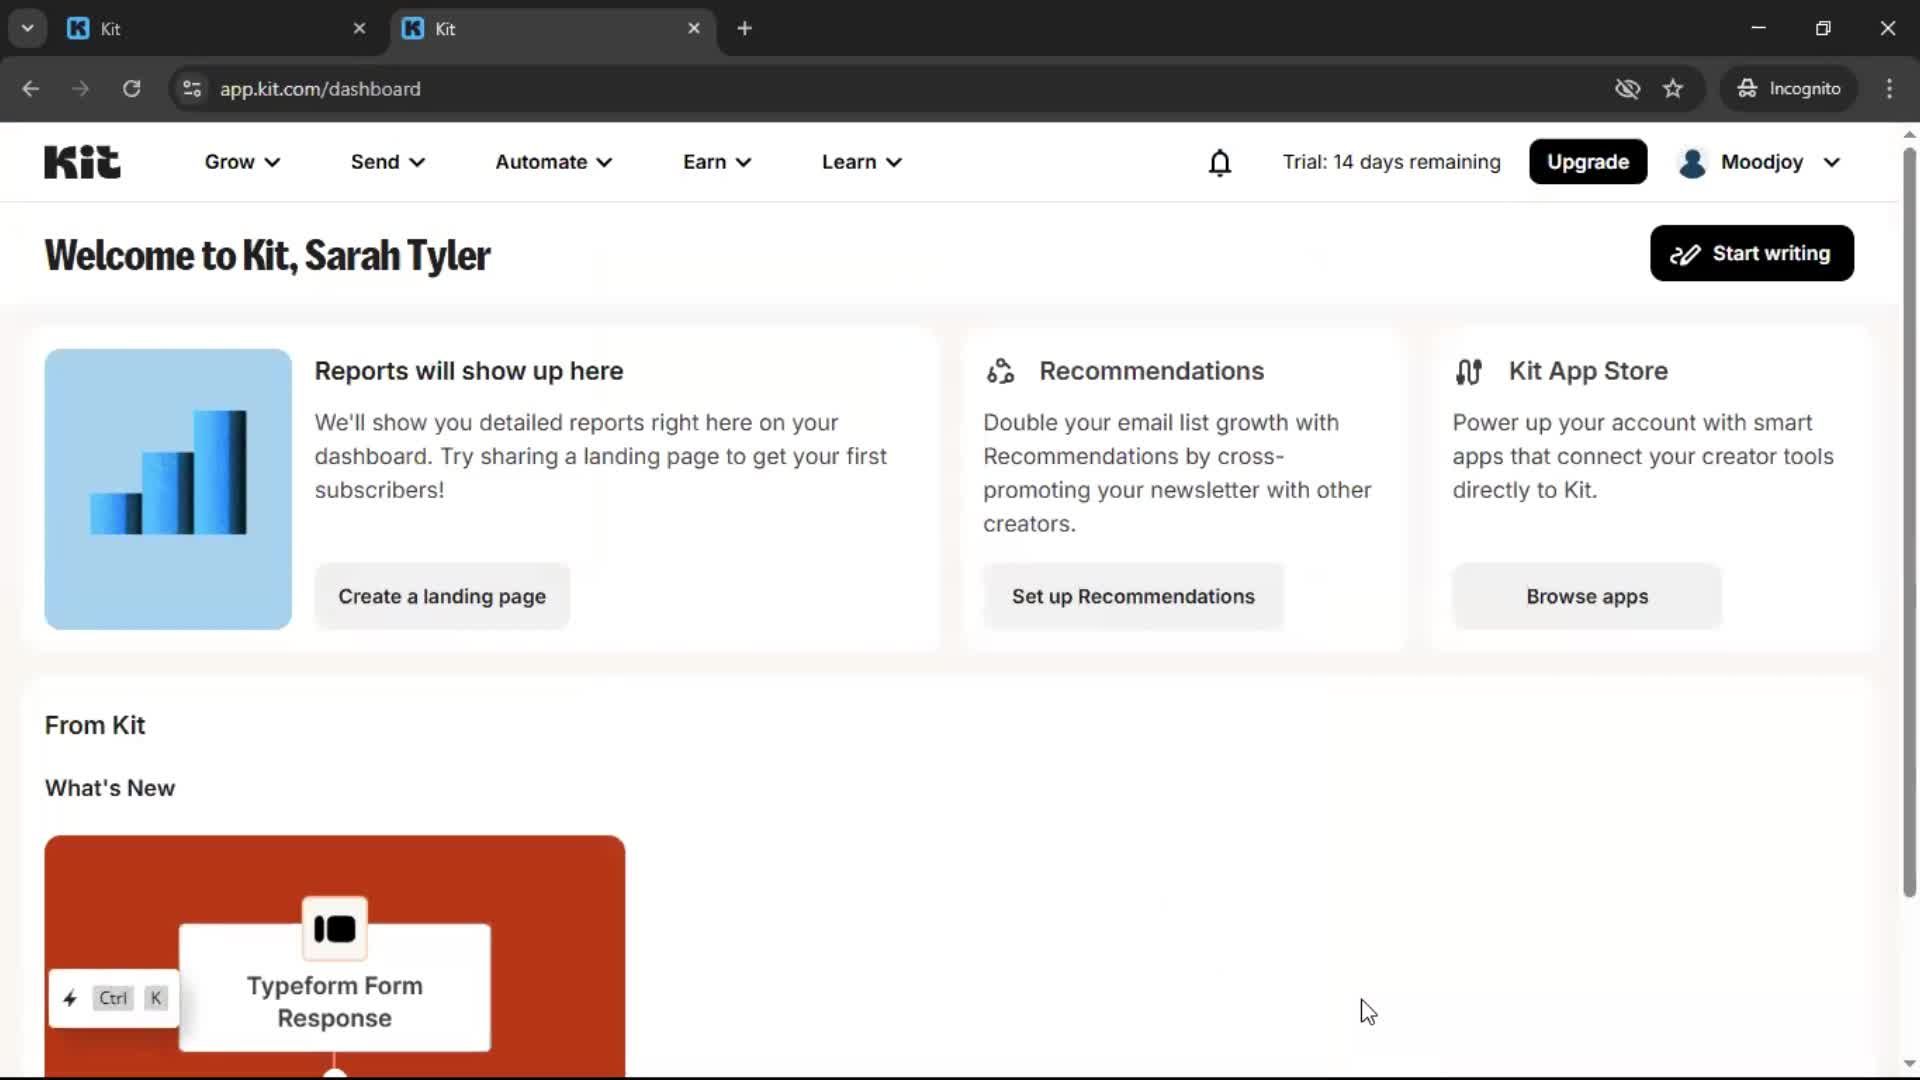The image size is (1920, 1080).
Task: Open the Automate dropdown
Action: 552,161
